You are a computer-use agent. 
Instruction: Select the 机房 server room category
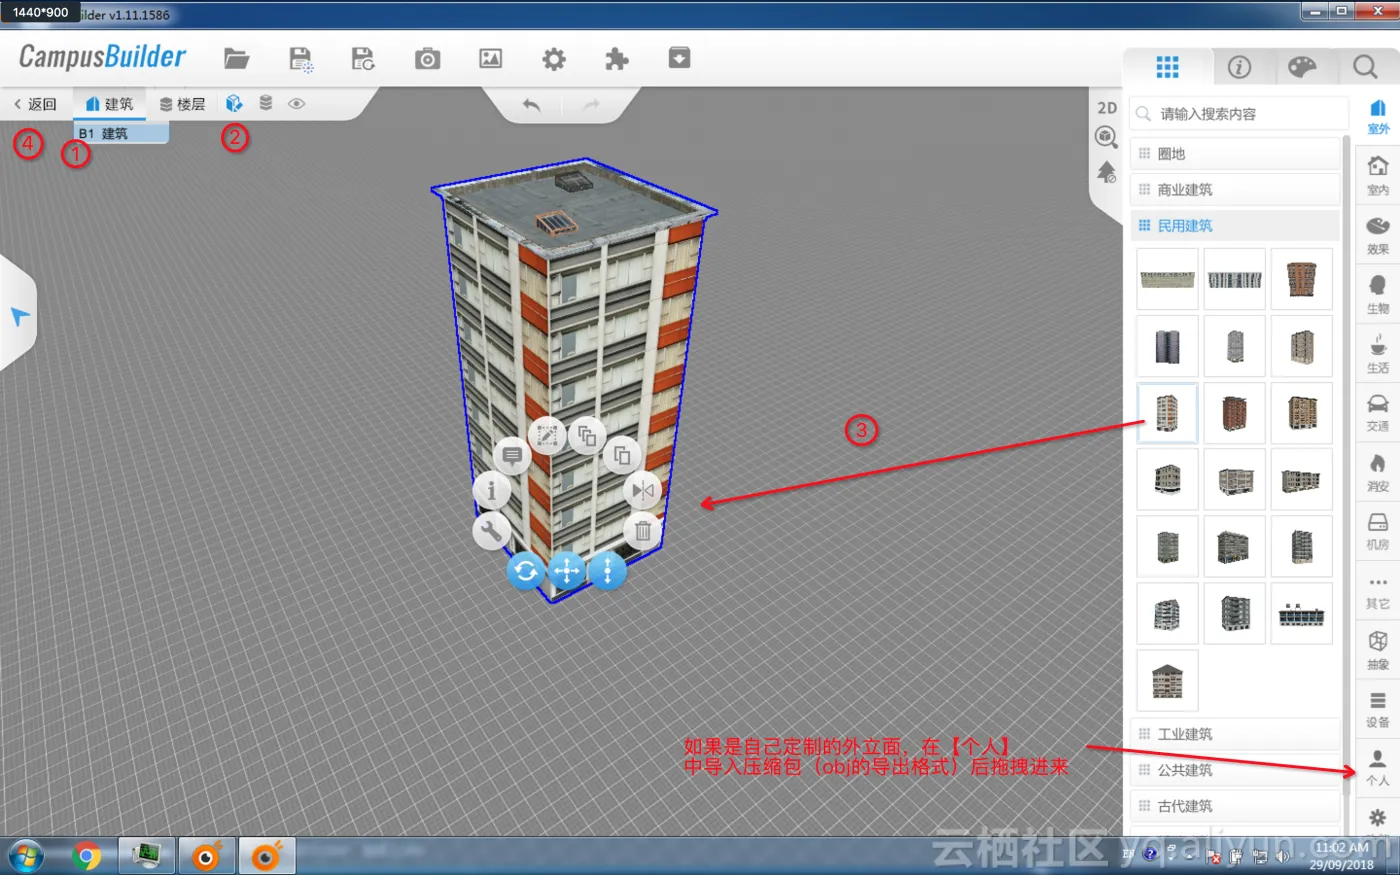pos(1378,532)
